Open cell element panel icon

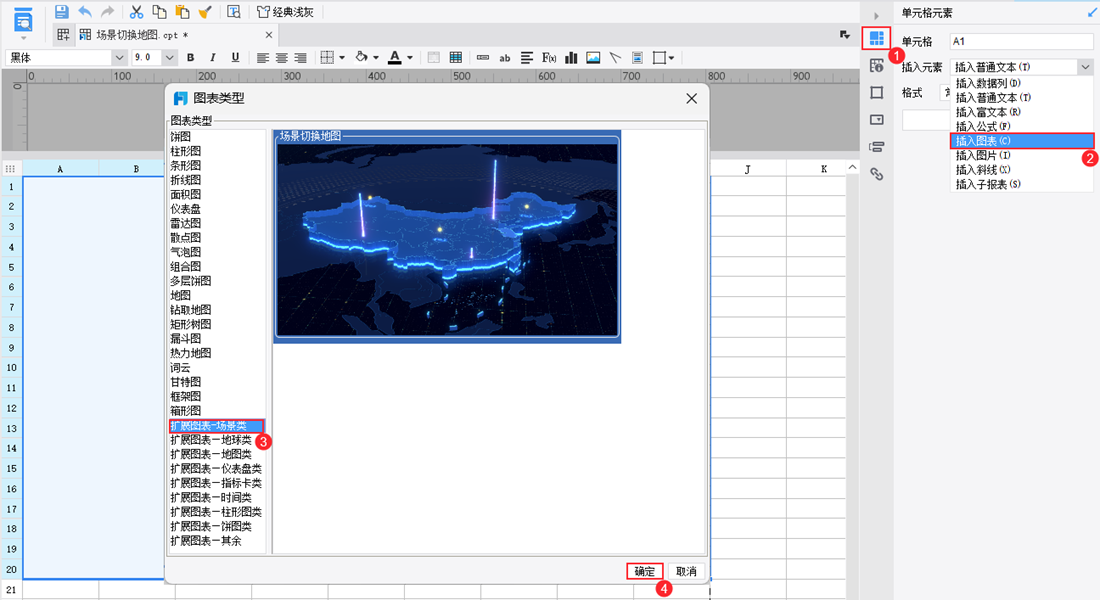tap(876, 38)
